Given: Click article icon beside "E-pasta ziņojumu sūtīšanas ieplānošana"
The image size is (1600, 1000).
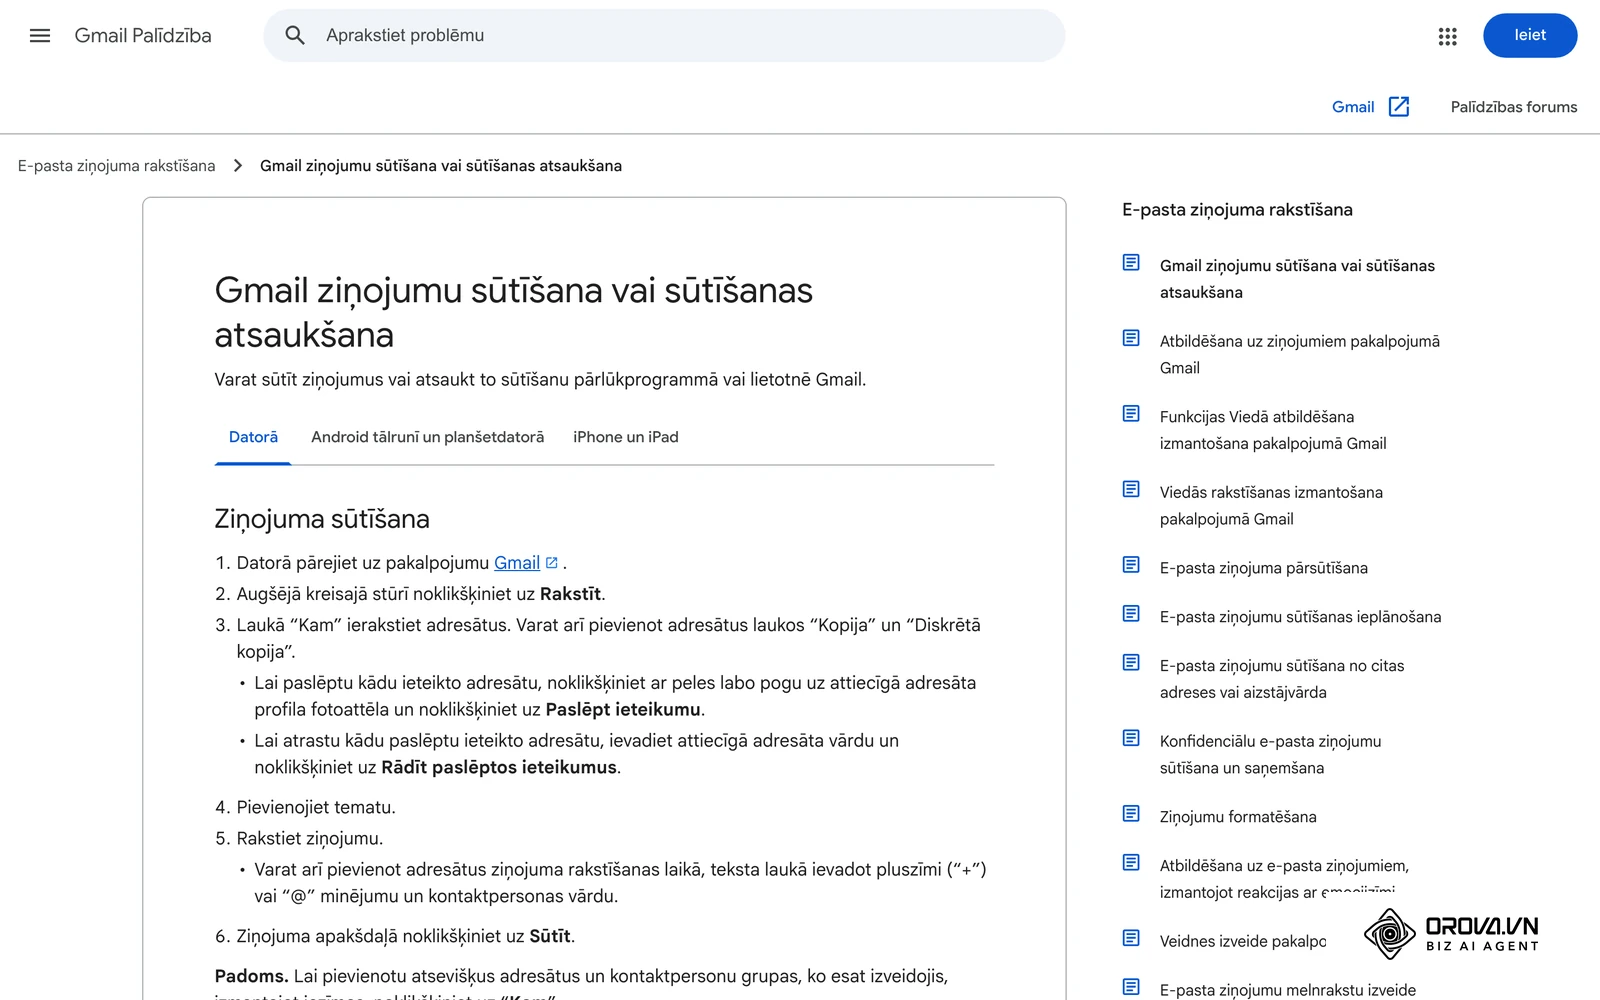Looking at the screenshot, I should [x=1131, y=614].
